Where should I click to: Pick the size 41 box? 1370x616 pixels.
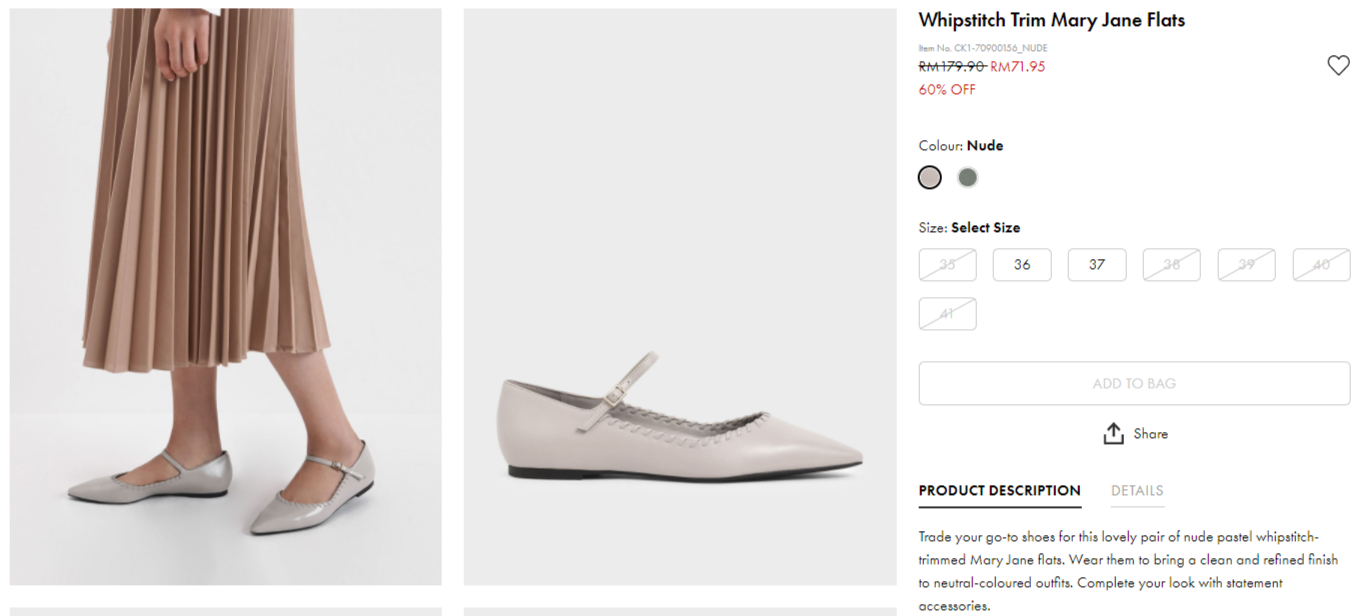pos(947,314)
